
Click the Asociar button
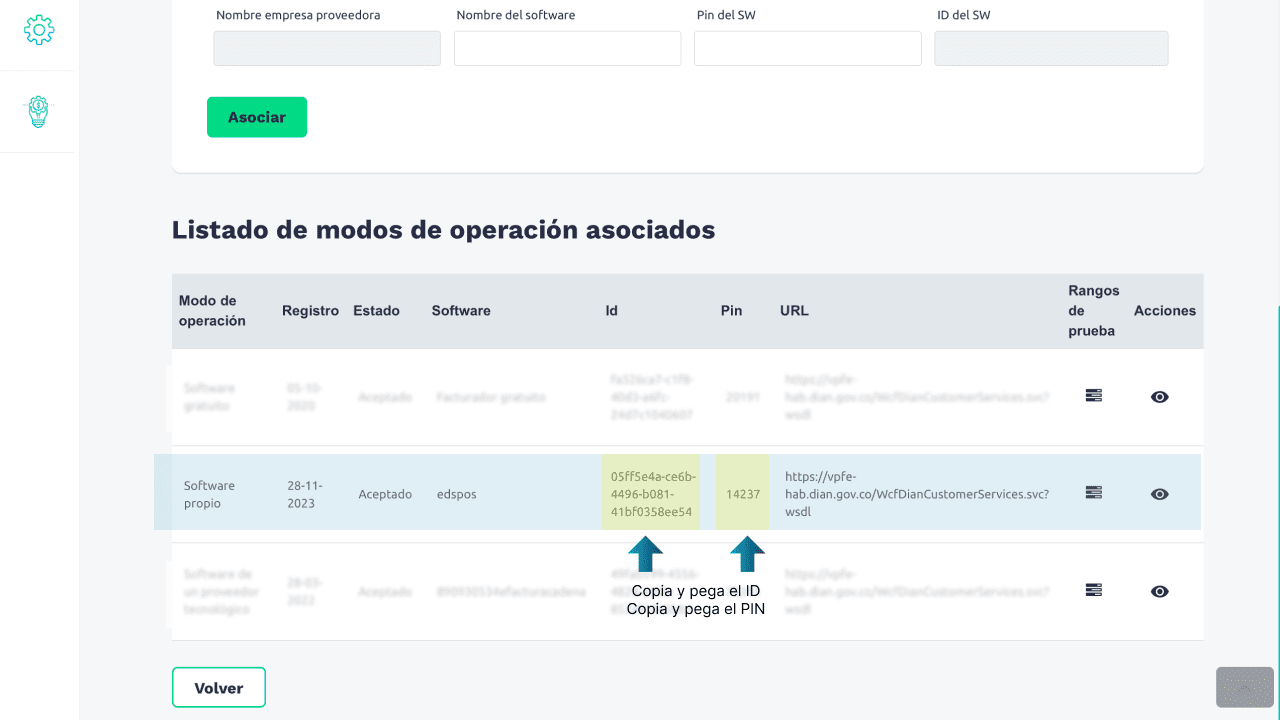[x=257, y=117]
